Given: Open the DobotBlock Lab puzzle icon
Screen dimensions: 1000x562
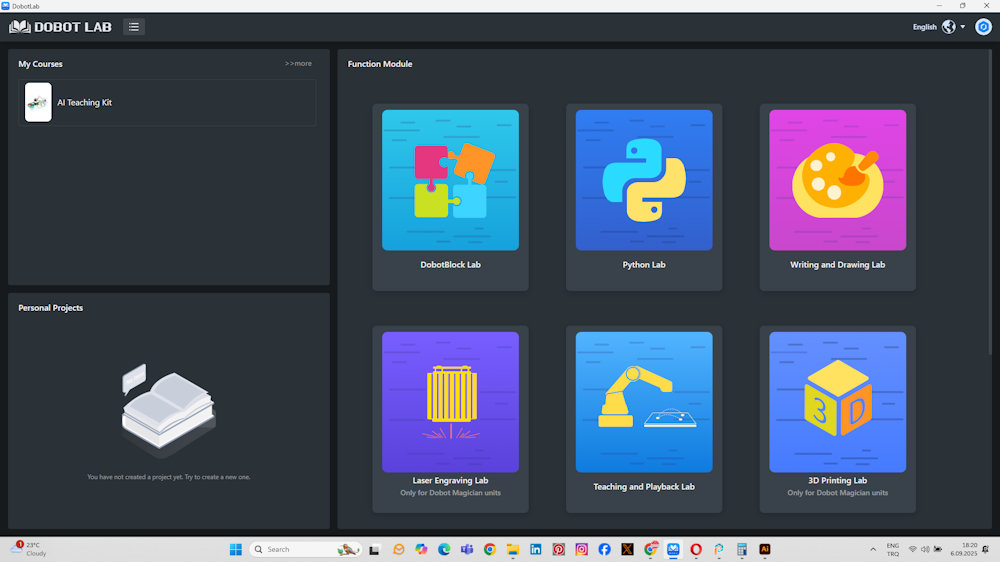Looking at the screenshot, I should 450,180.
